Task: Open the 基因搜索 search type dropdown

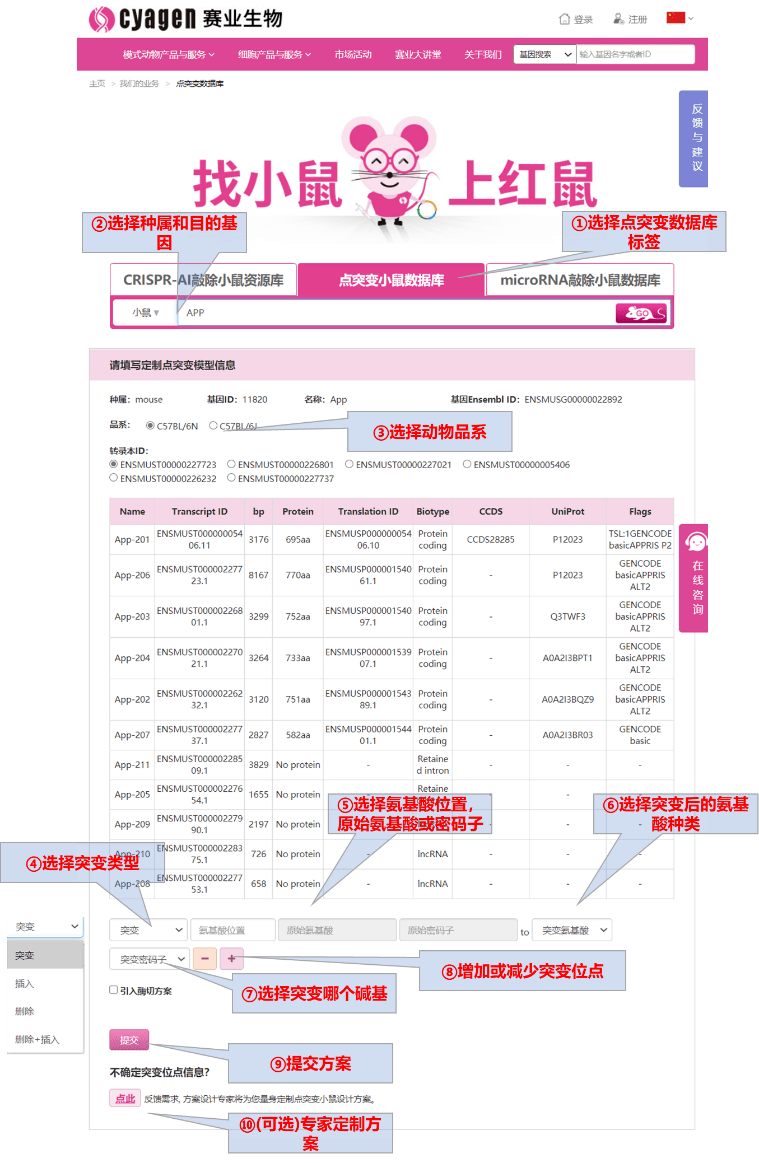Action: tap(545, 54)
